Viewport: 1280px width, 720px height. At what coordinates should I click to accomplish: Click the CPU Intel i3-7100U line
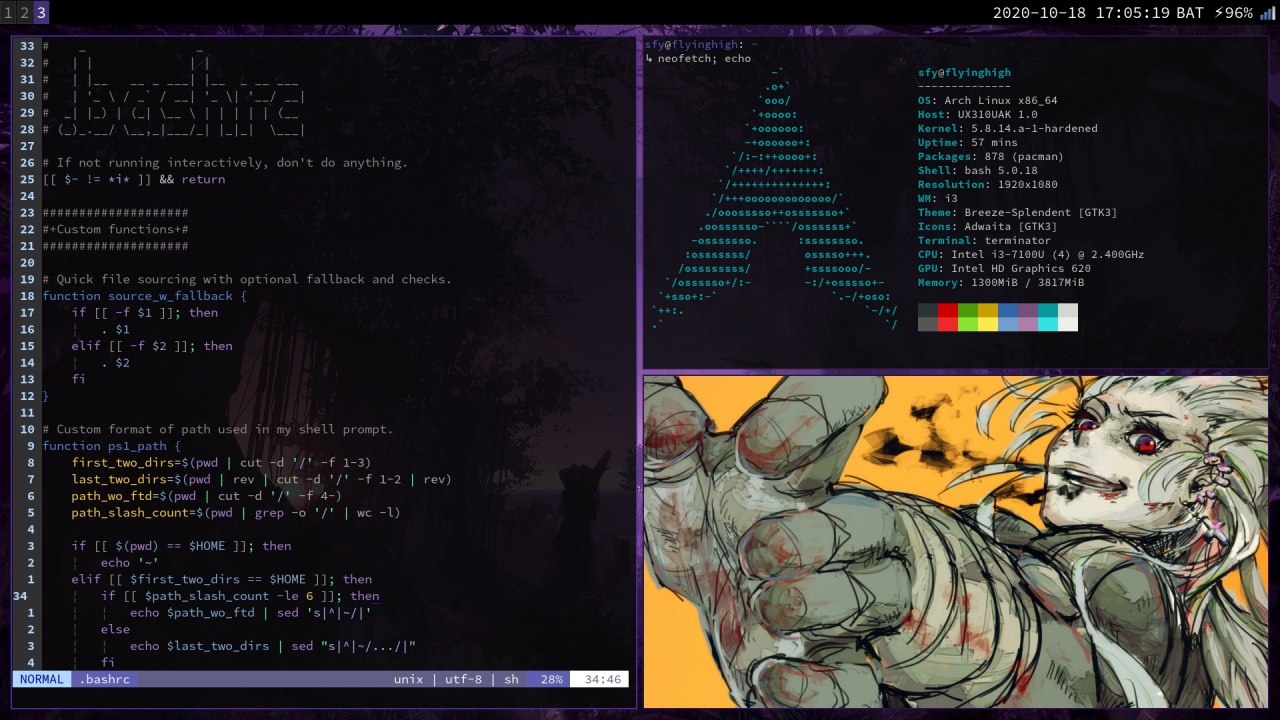point(1031,254)
